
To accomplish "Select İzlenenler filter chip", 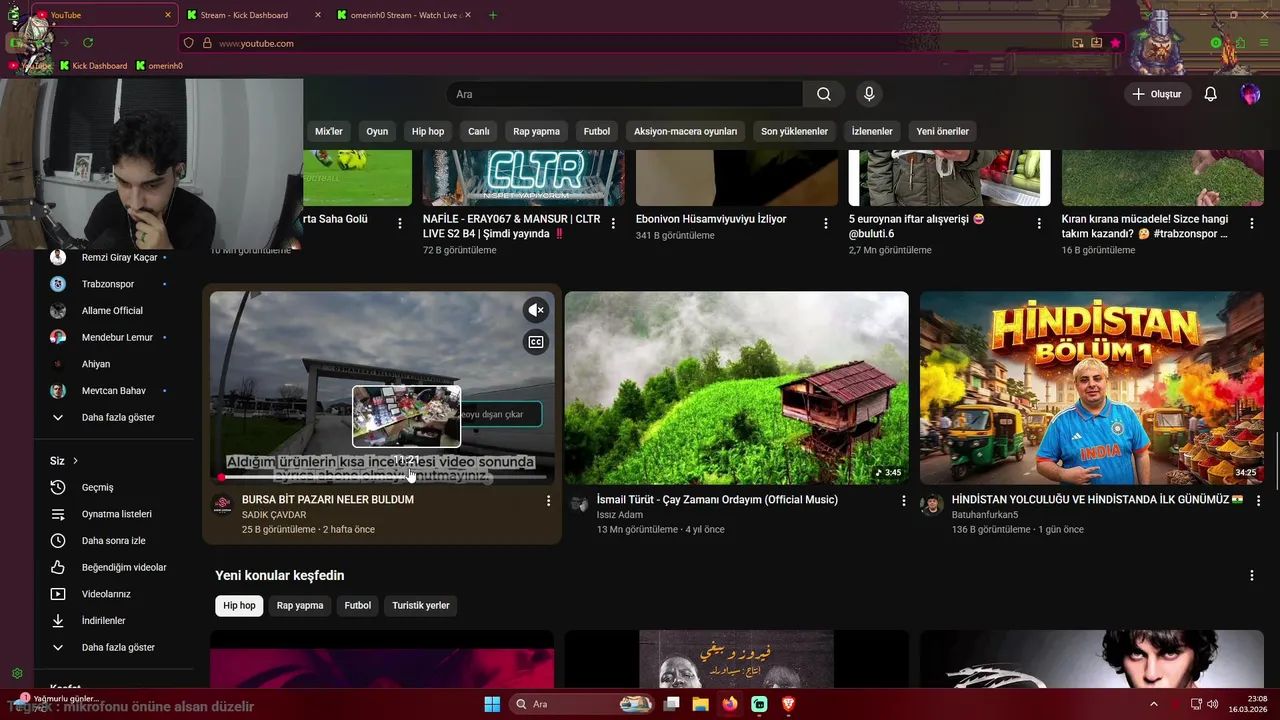I will tap(872, 131).
